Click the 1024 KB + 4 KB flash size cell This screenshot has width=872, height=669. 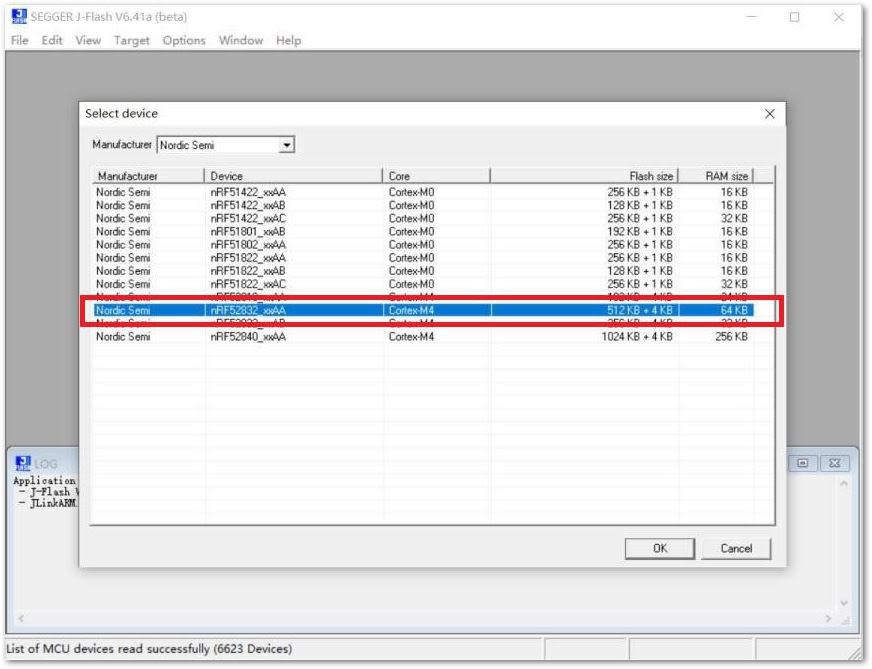click(637, 336)
